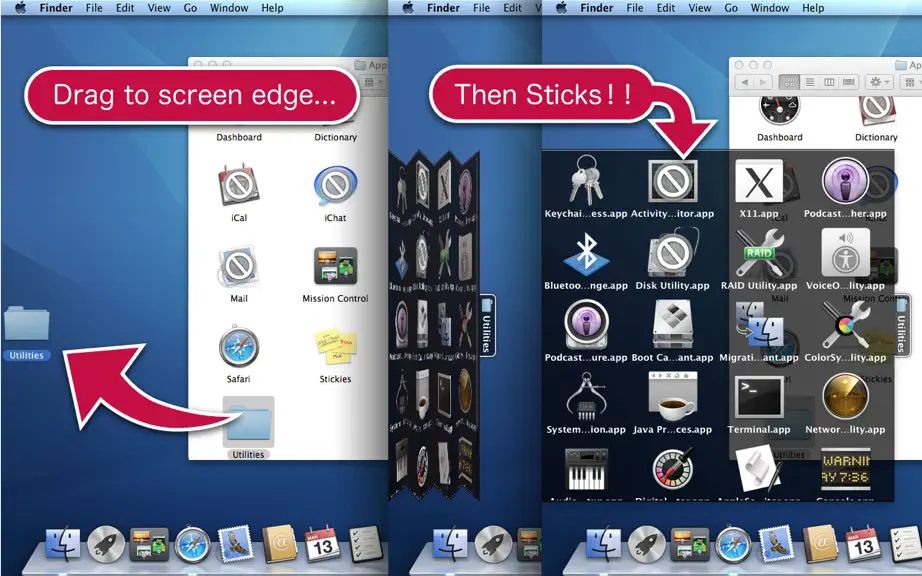
Task: Open the Console warning-display icon
Action: click(x=845, y=469)
